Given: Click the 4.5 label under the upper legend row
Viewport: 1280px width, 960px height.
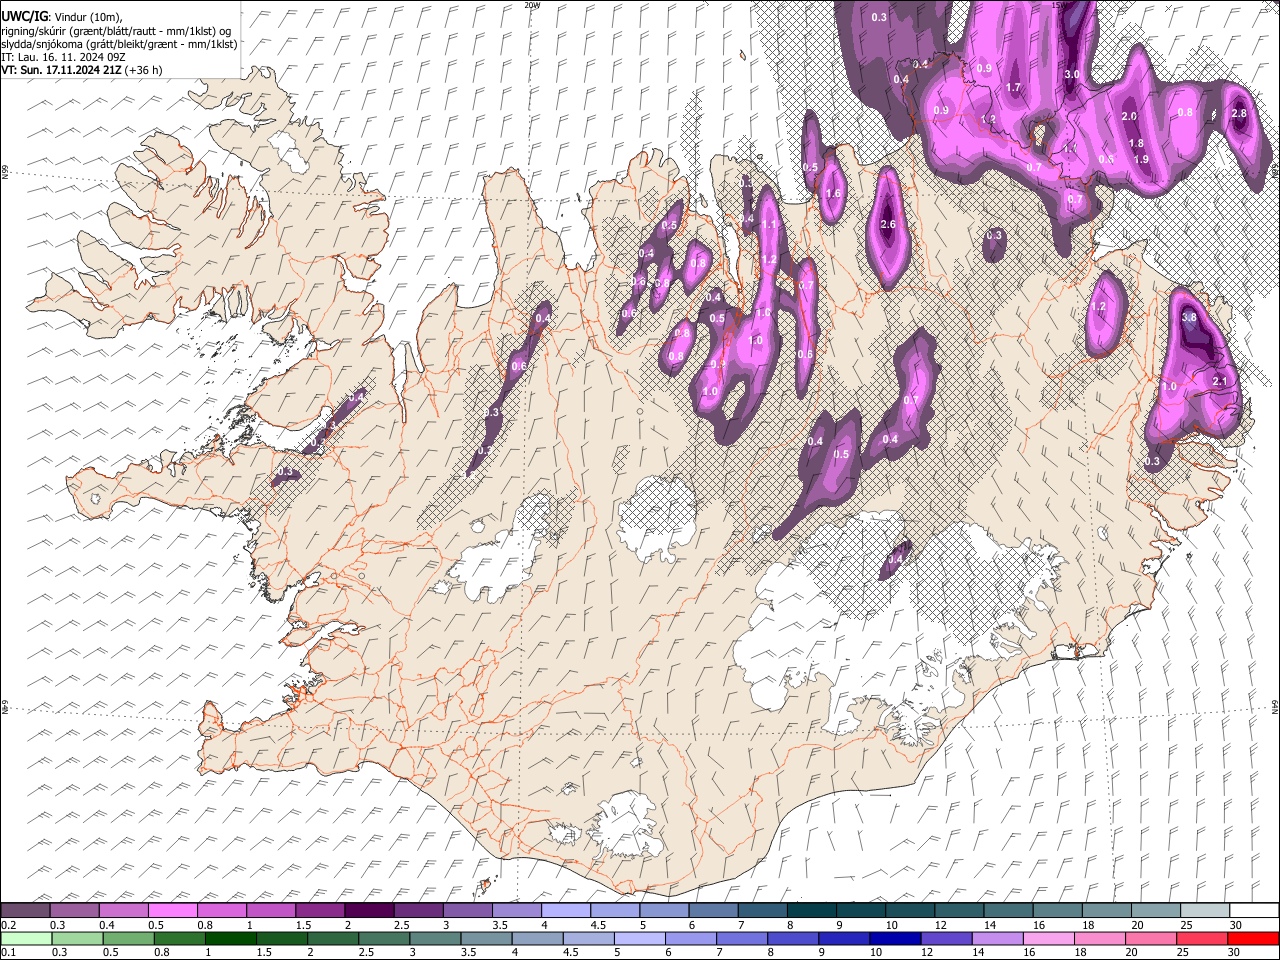Looking at the screenshot, I should click(598, 925).
